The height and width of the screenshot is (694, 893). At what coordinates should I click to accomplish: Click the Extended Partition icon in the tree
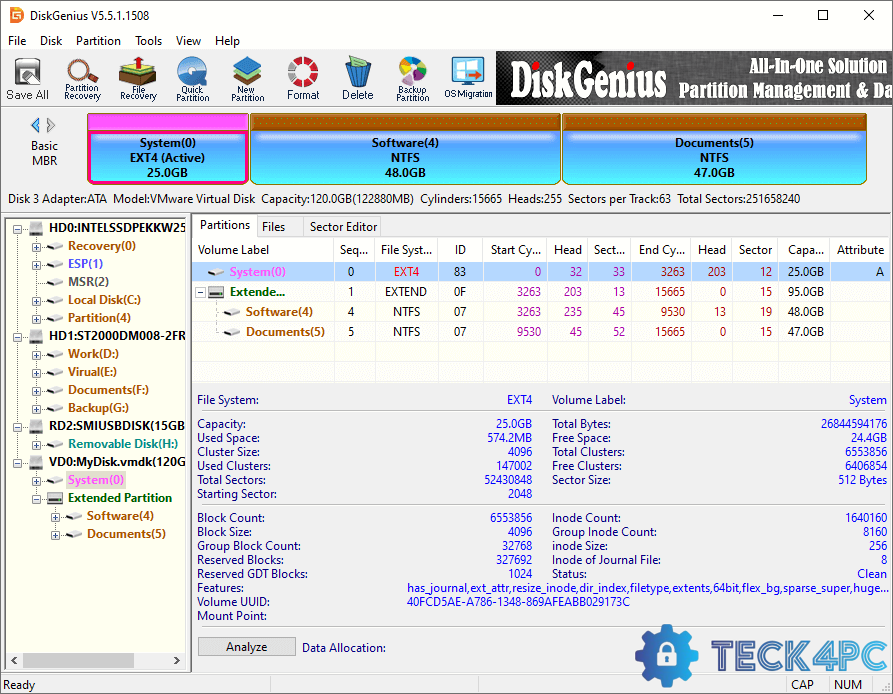tap(55, 498)
